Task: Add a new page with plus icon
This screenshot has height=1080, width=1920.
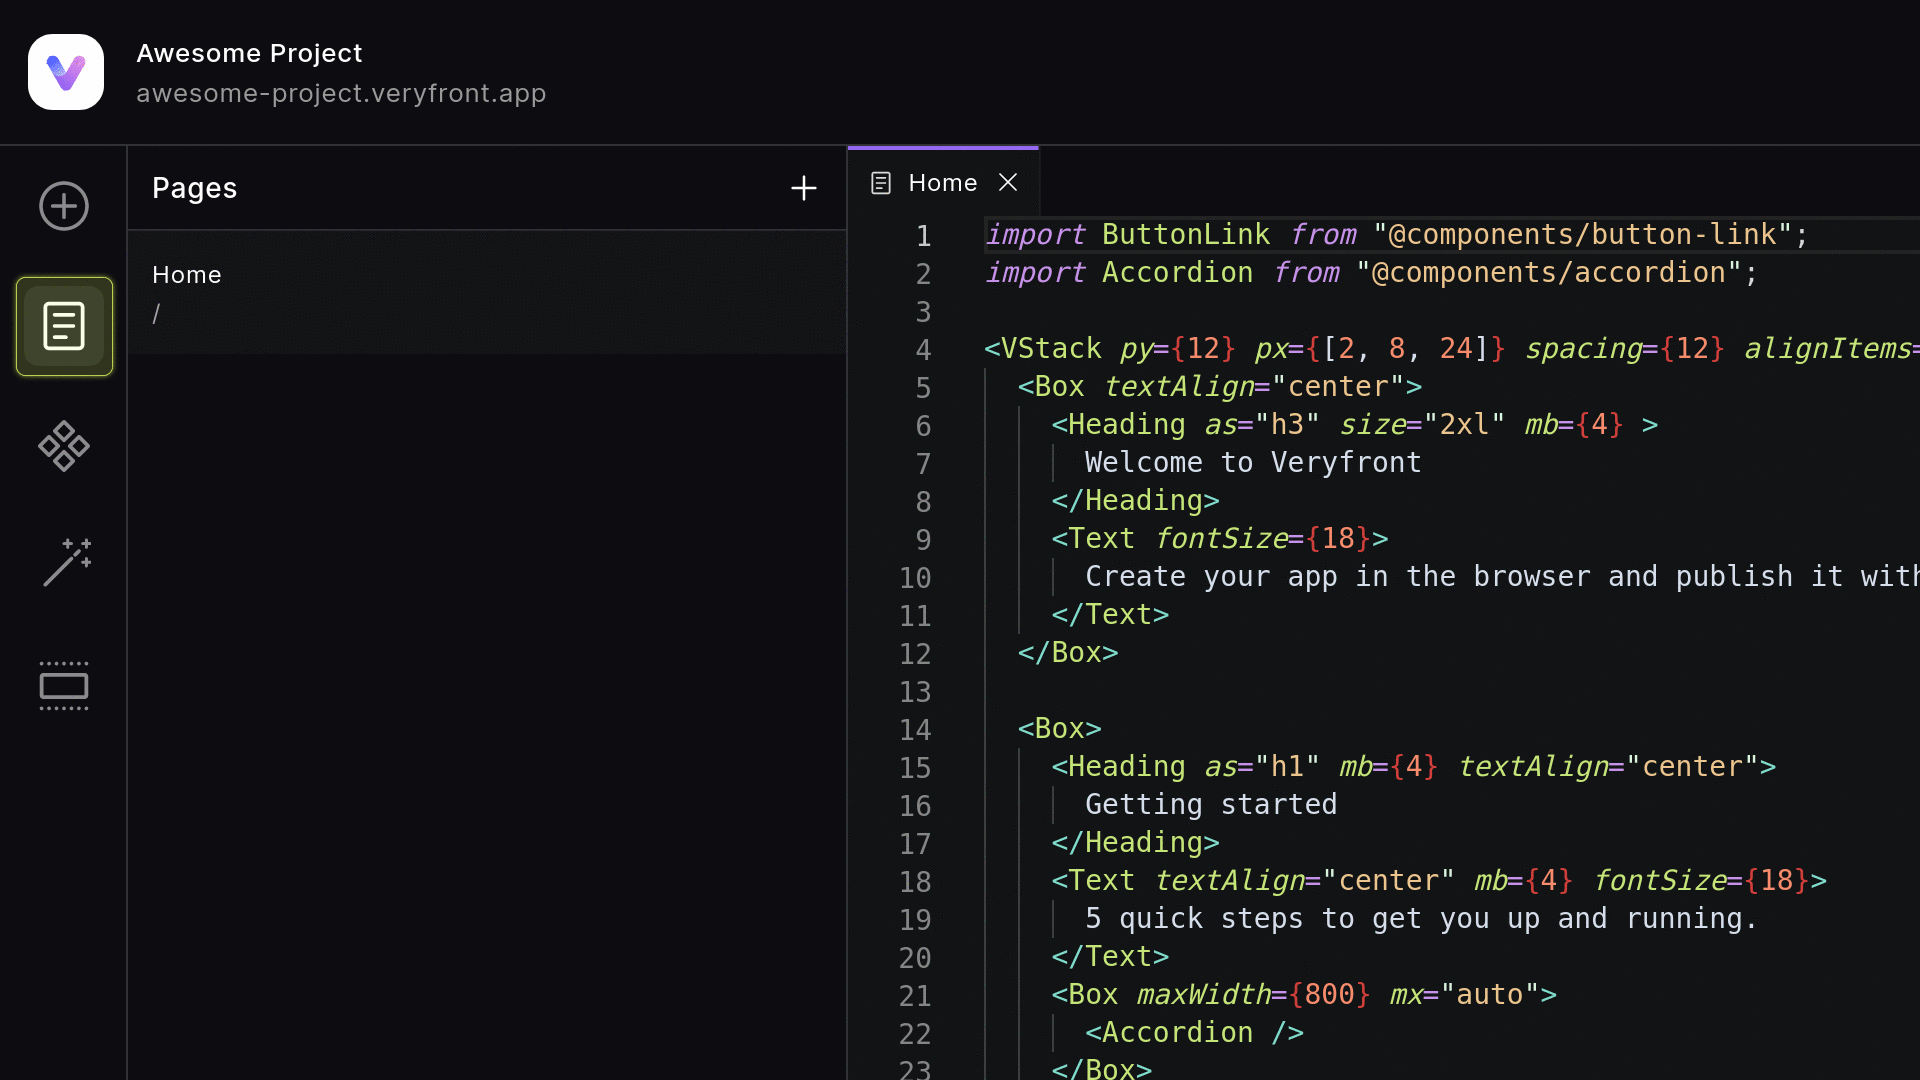Action: pyautogui.click(x=804, y=188)
